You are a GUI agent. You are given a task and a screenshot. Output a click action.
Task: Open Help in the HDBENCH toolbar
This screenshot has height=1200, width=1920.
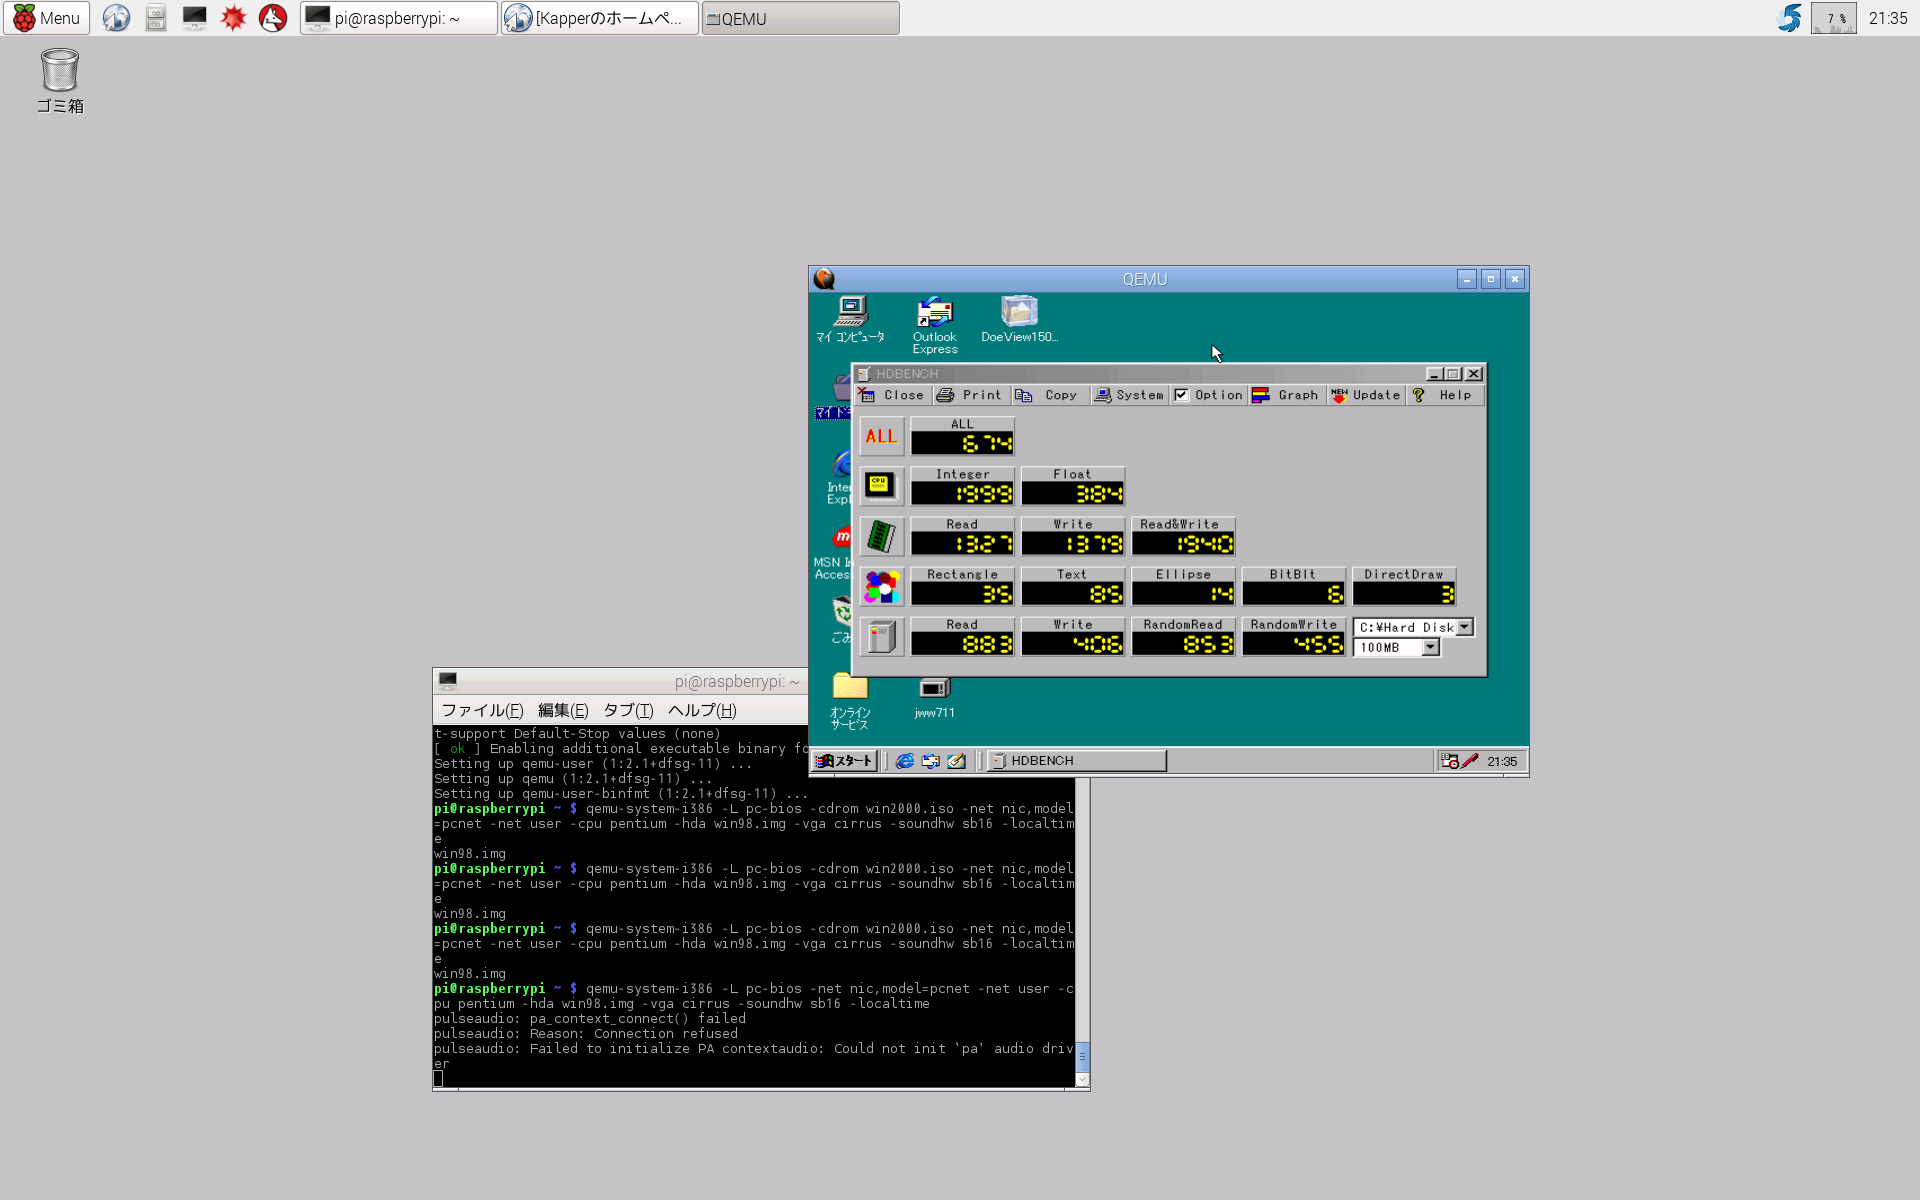pyautogui.click(x=1444, y=395)
